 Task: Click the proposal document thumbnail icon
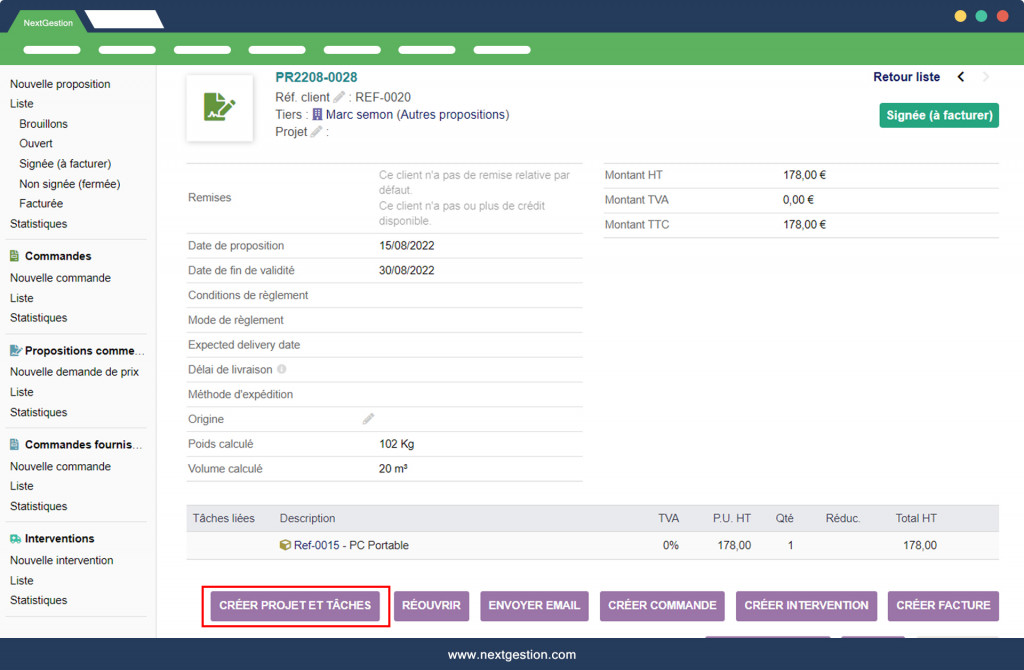point(219,107)
